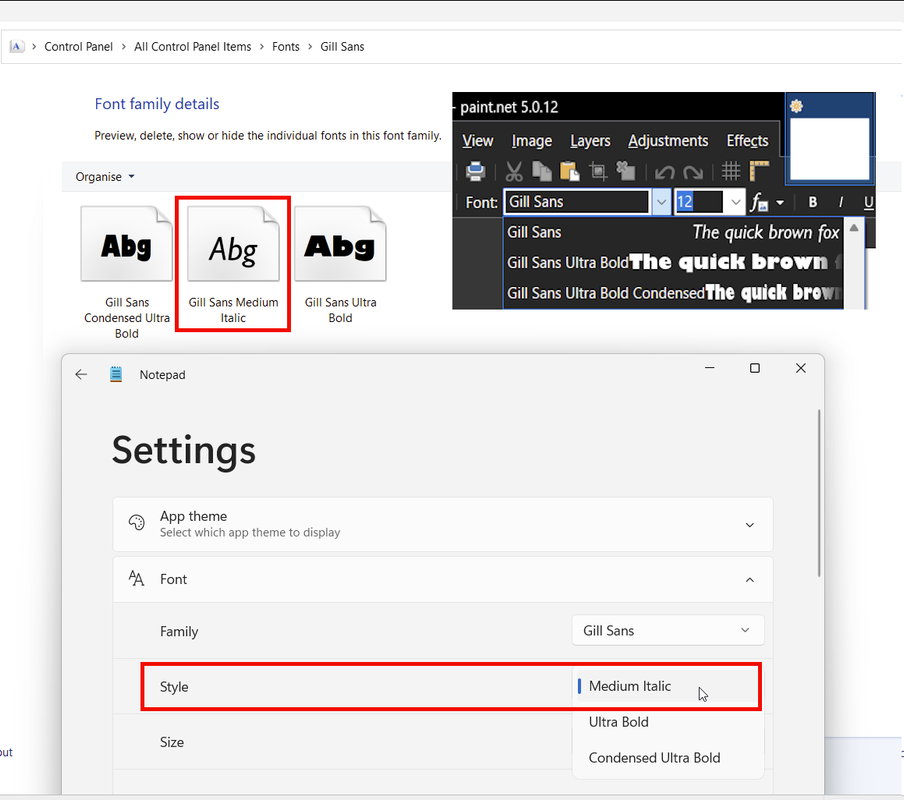Click the Notepad app icon in title bar
The width and height of the screenshot is (904, 800).
[x=116, y=375]
